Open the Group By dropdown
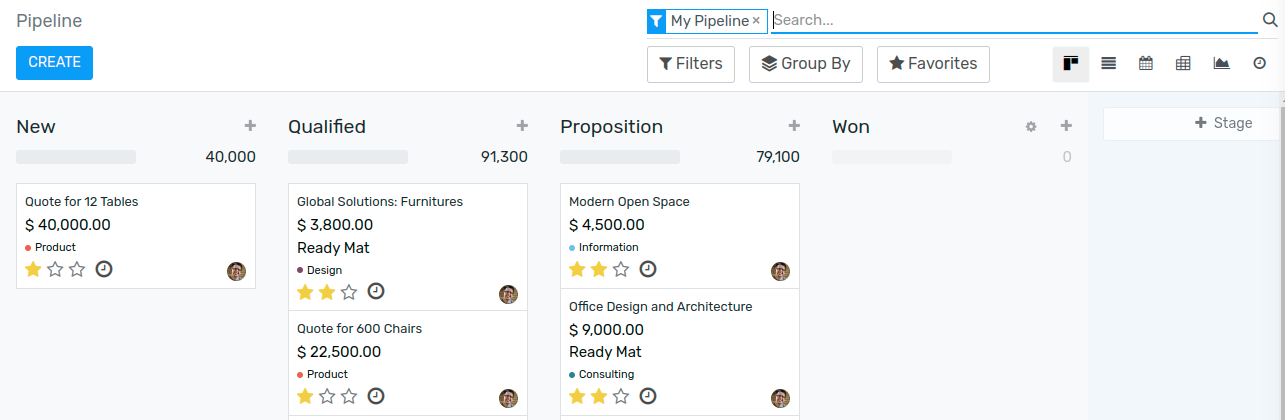1285x420 pixels. [806, 64]
